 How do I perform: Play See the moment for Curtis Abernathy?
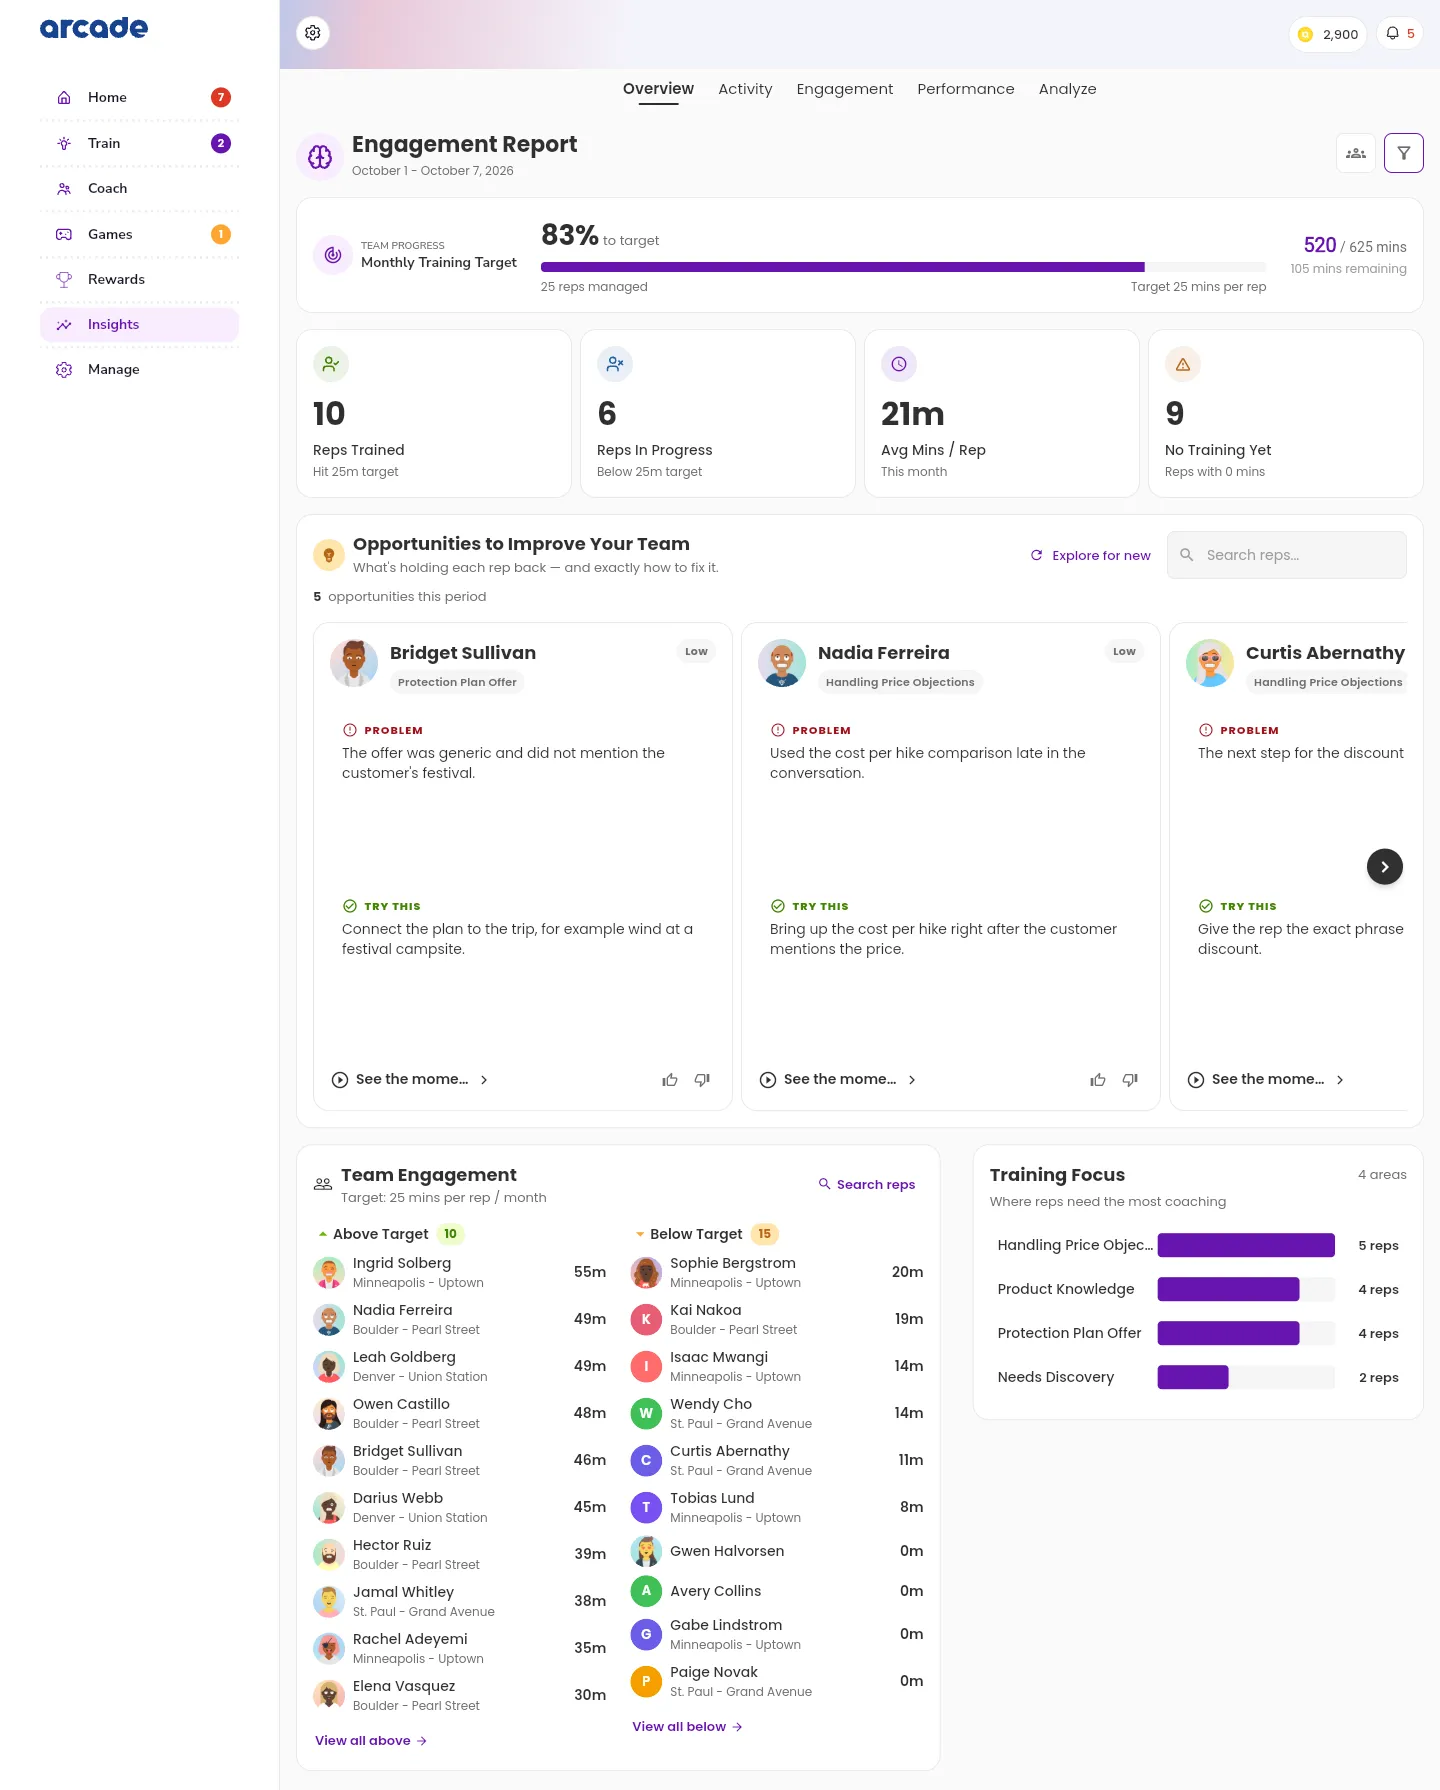pyautogui.click(x=1266, y=1080)
